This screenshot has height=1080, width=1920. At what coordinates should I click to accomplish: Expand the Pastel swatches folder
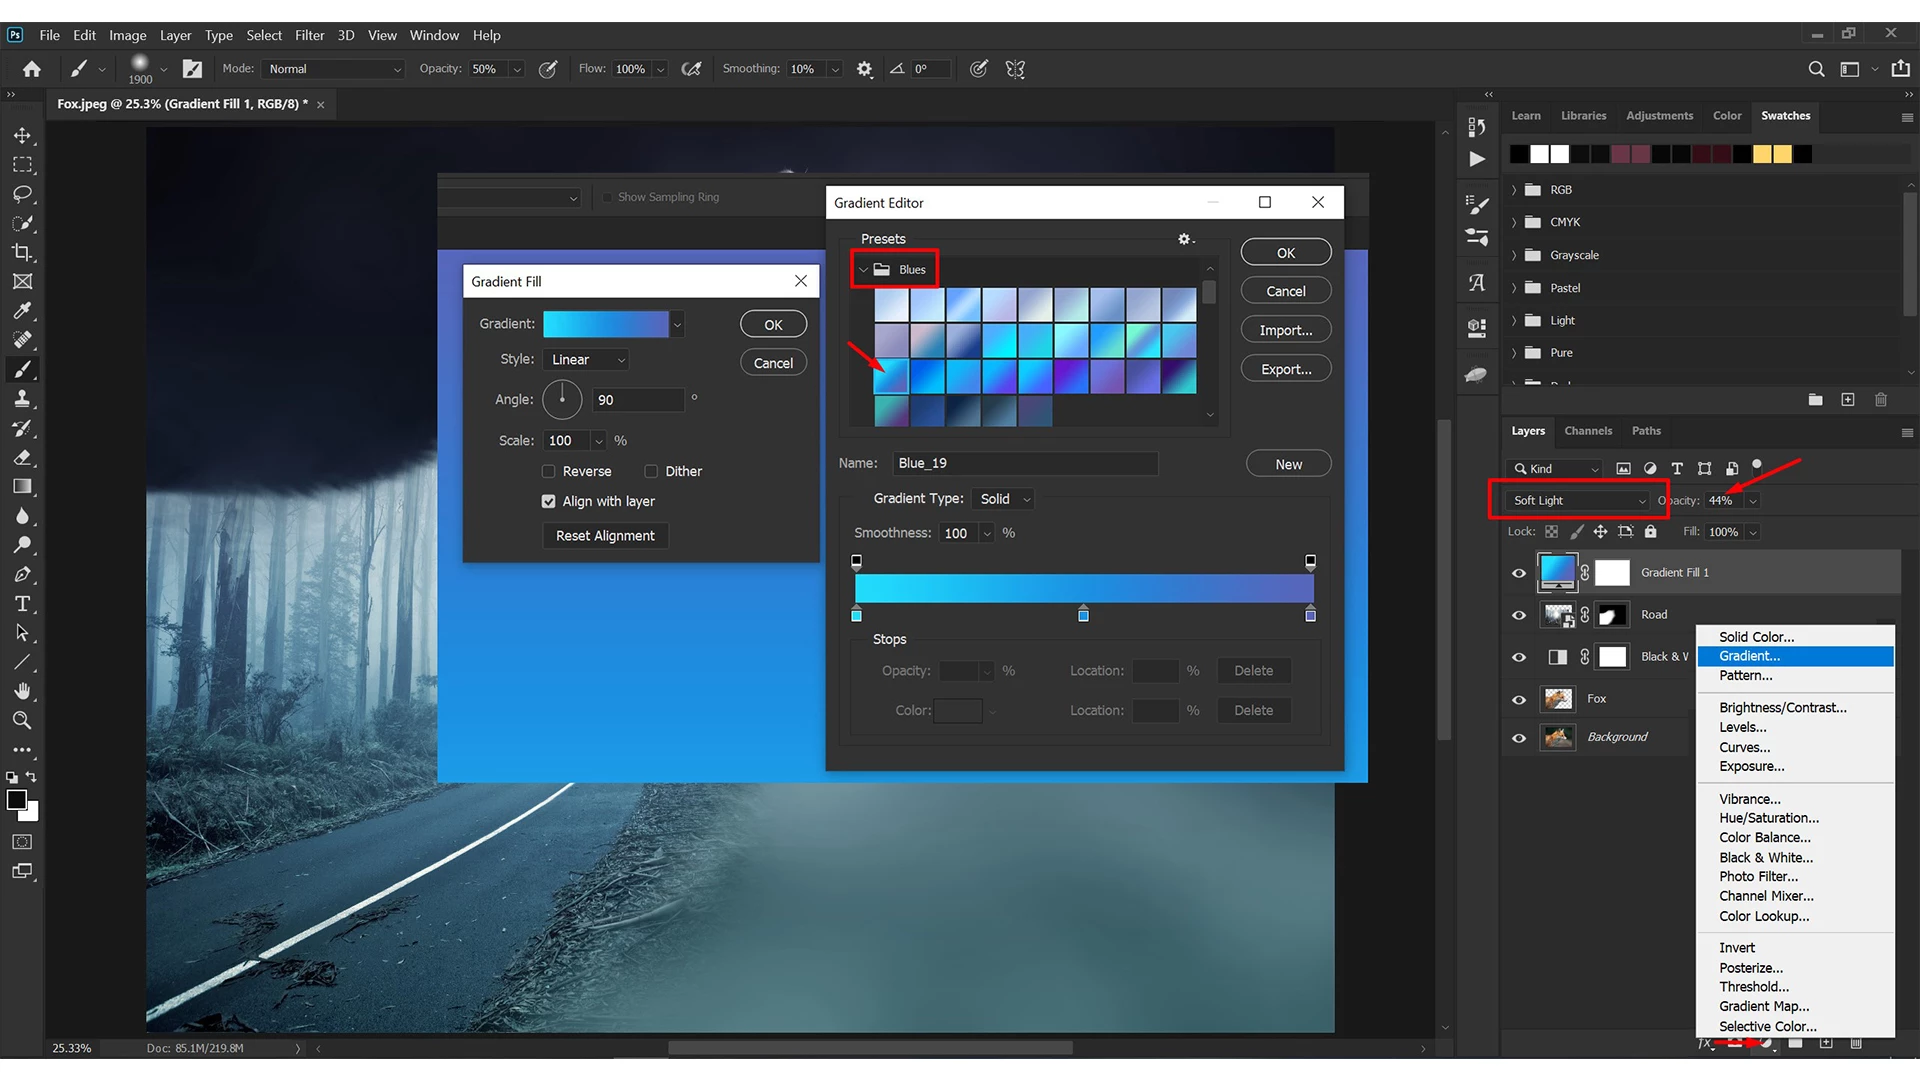[1514, 288]
